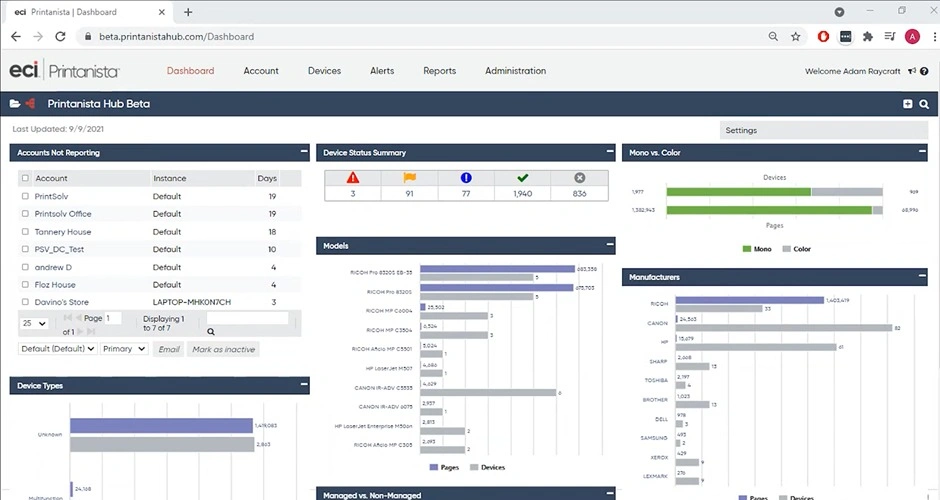The width and height of the screenshot is (940, 500).
Task: Tick the Tannery House checkbox
Action: pos(25,232)
